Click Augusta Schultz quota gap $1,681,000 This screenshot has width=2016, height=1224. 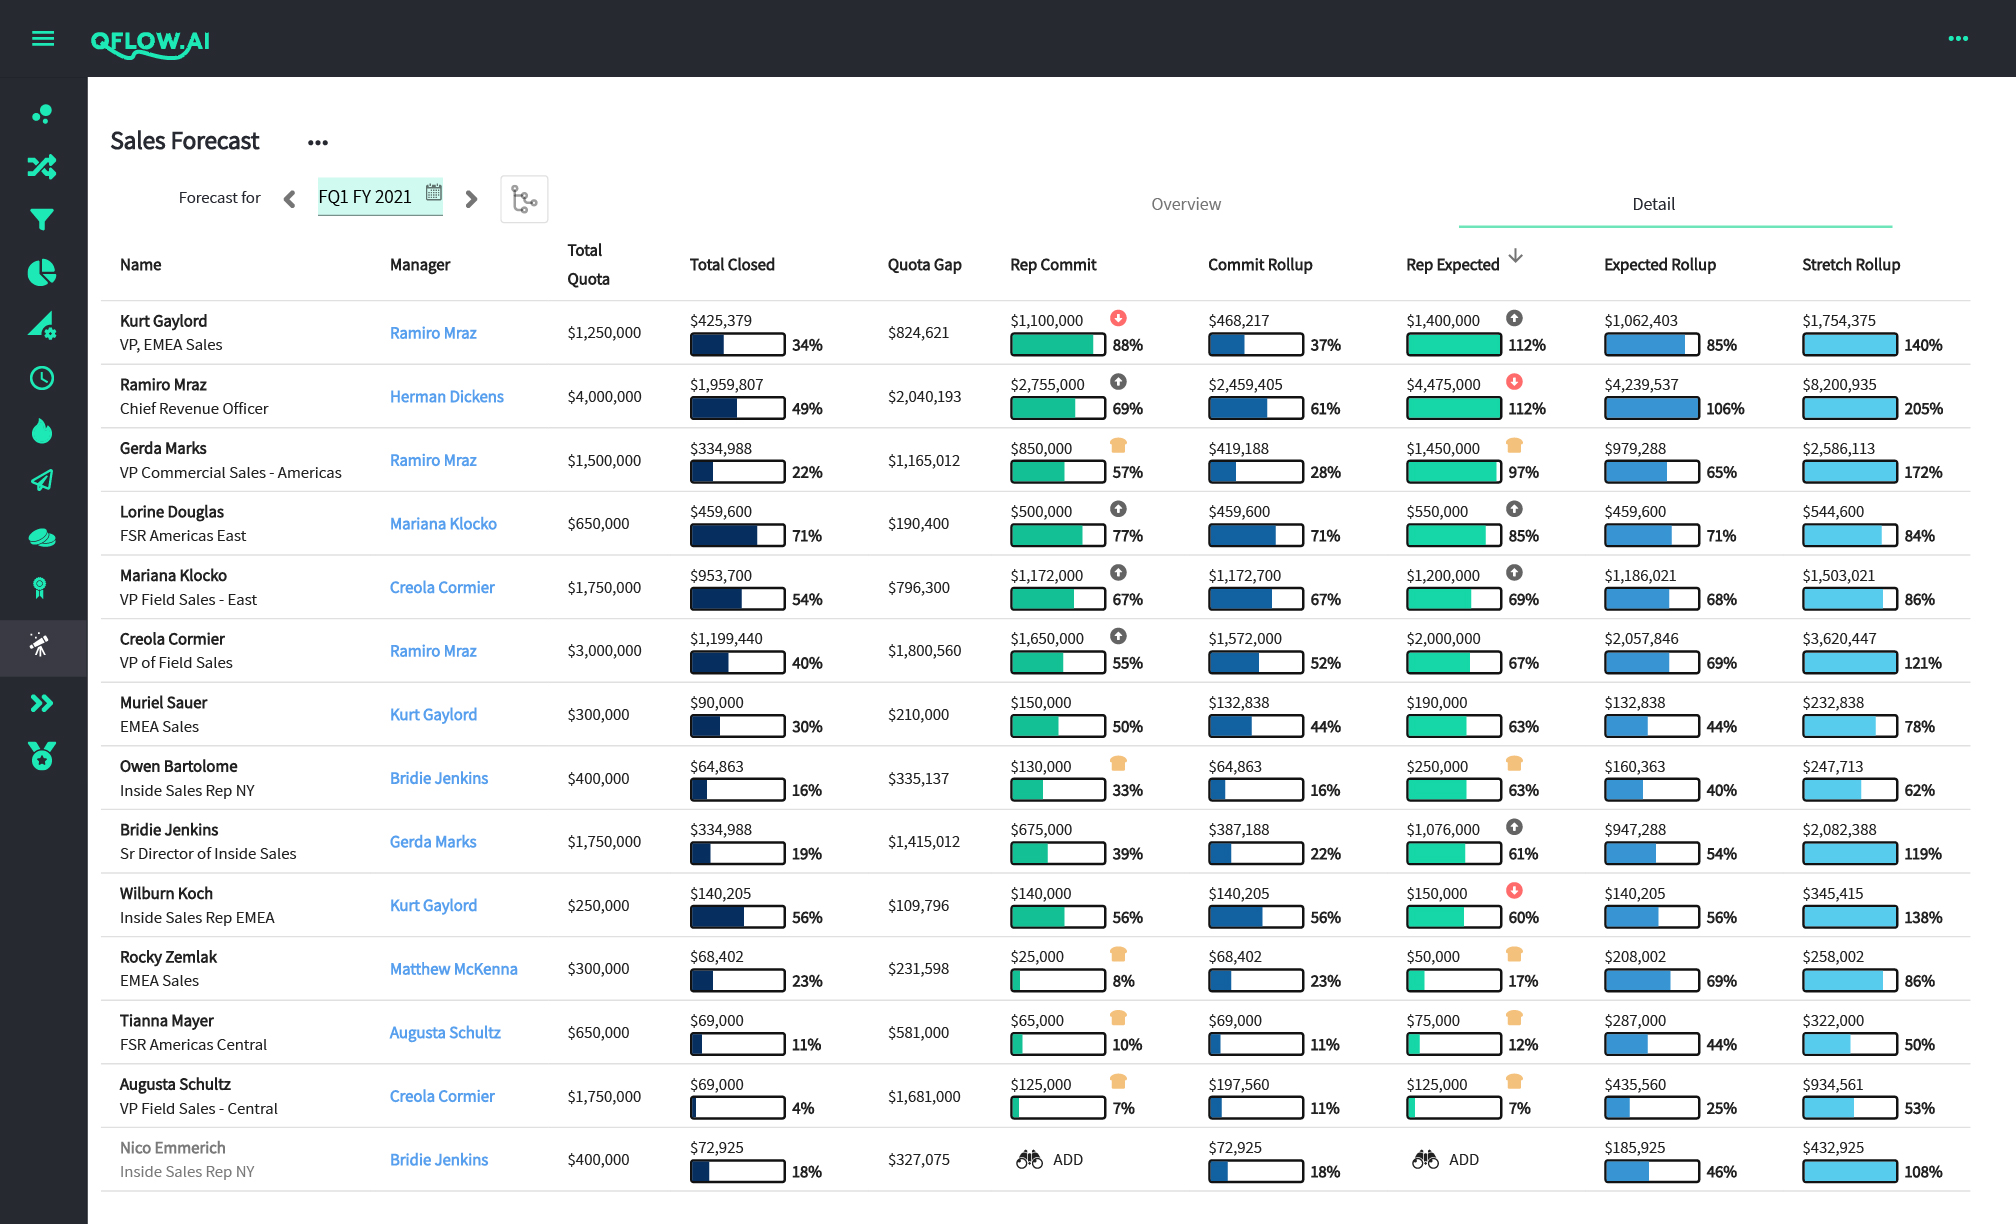click(x=924, y=1097)
